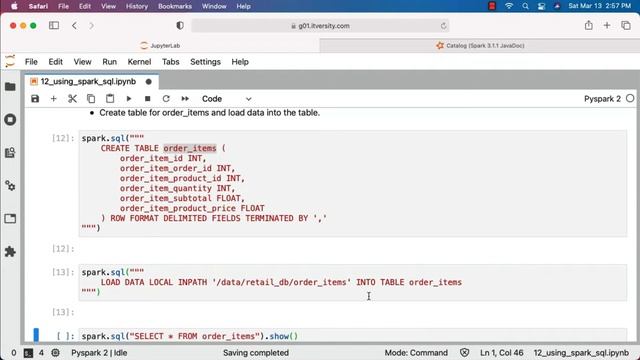Open the Kernel menu

[139, 62]
